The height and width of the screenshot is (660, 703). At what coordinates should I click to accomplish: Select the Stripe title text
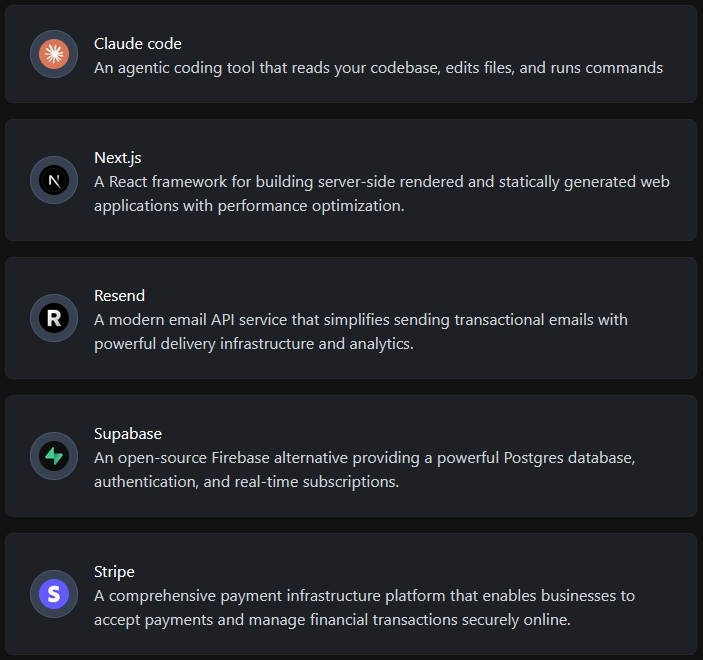(x=114, y=572)
